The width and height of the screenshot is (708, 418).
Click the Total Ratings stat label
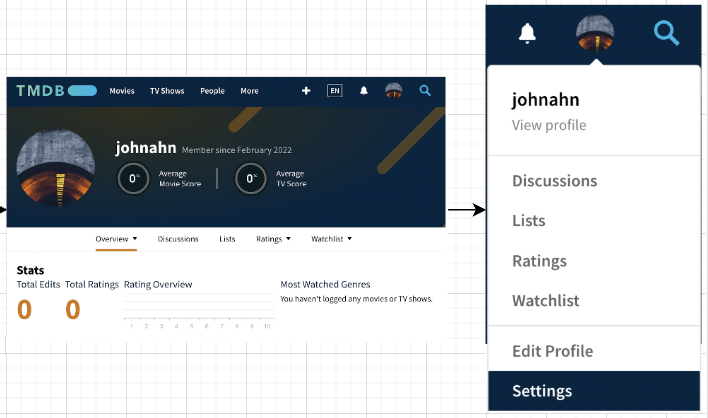point(92,284)
